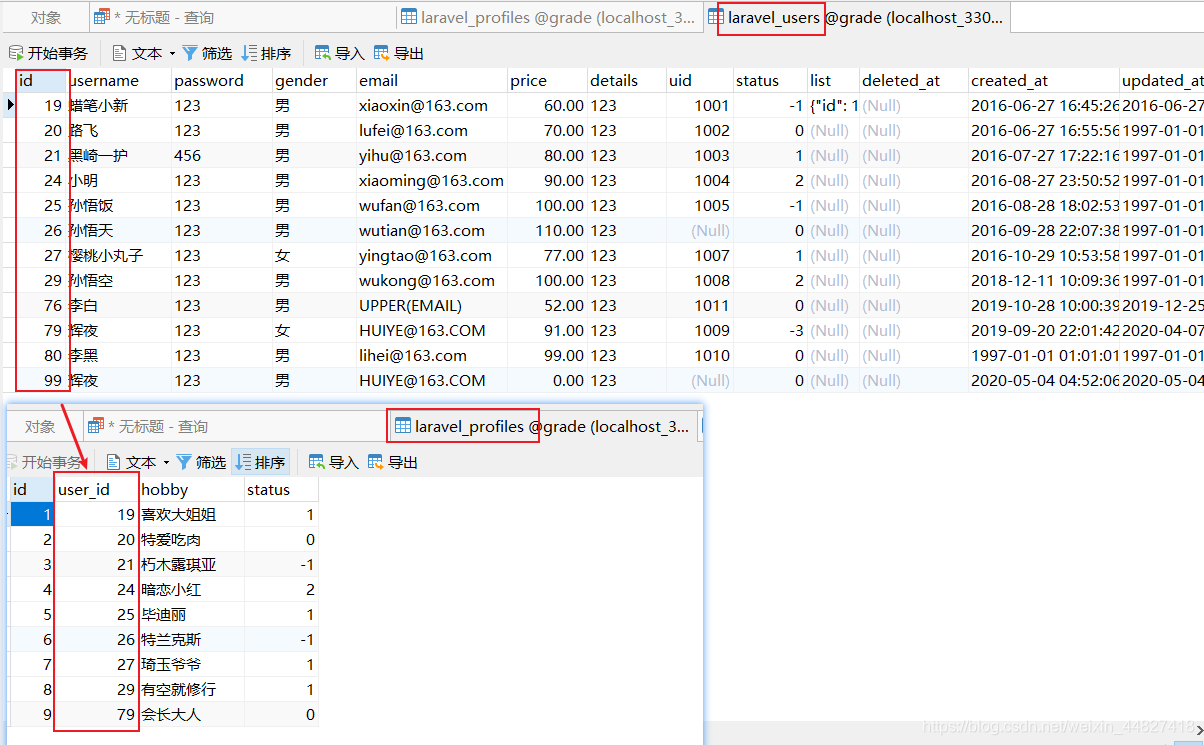Click the 筛选 filter icon in laravel_profiles toolbar
This screenshot has height=745, width=1204.
184,462
